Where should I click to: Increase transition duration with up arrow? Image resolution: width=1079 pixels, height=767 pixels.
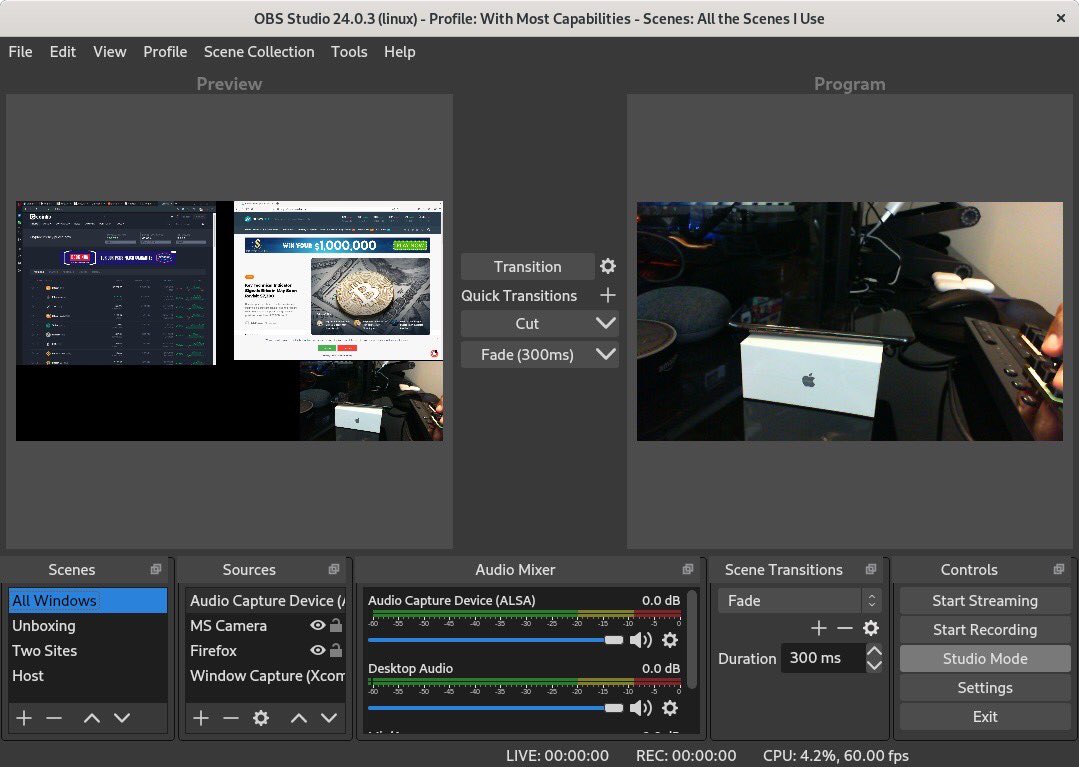[874, 651]
